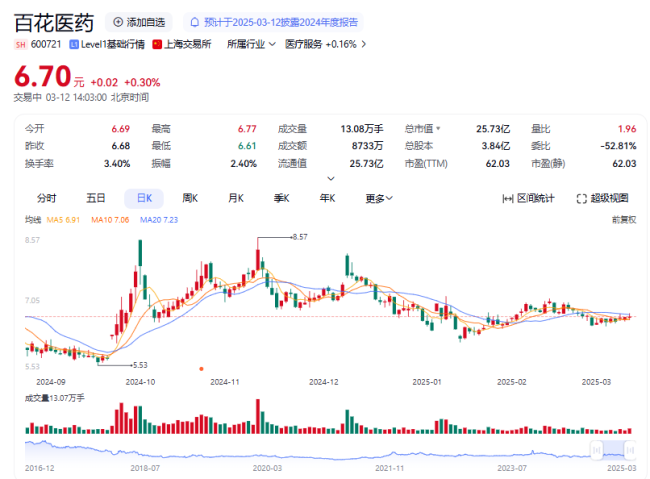Click the left handle of range slider
Image resolution: width=650 pixels, height=479 pixels.
point(597,450)
